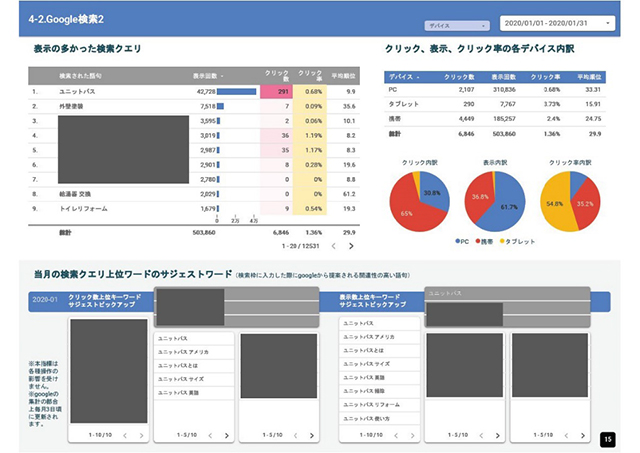Screen dimensions: 640x453
Task: Previous page arrow under ユニットバス 使い方 list
Action: point(396,435)
